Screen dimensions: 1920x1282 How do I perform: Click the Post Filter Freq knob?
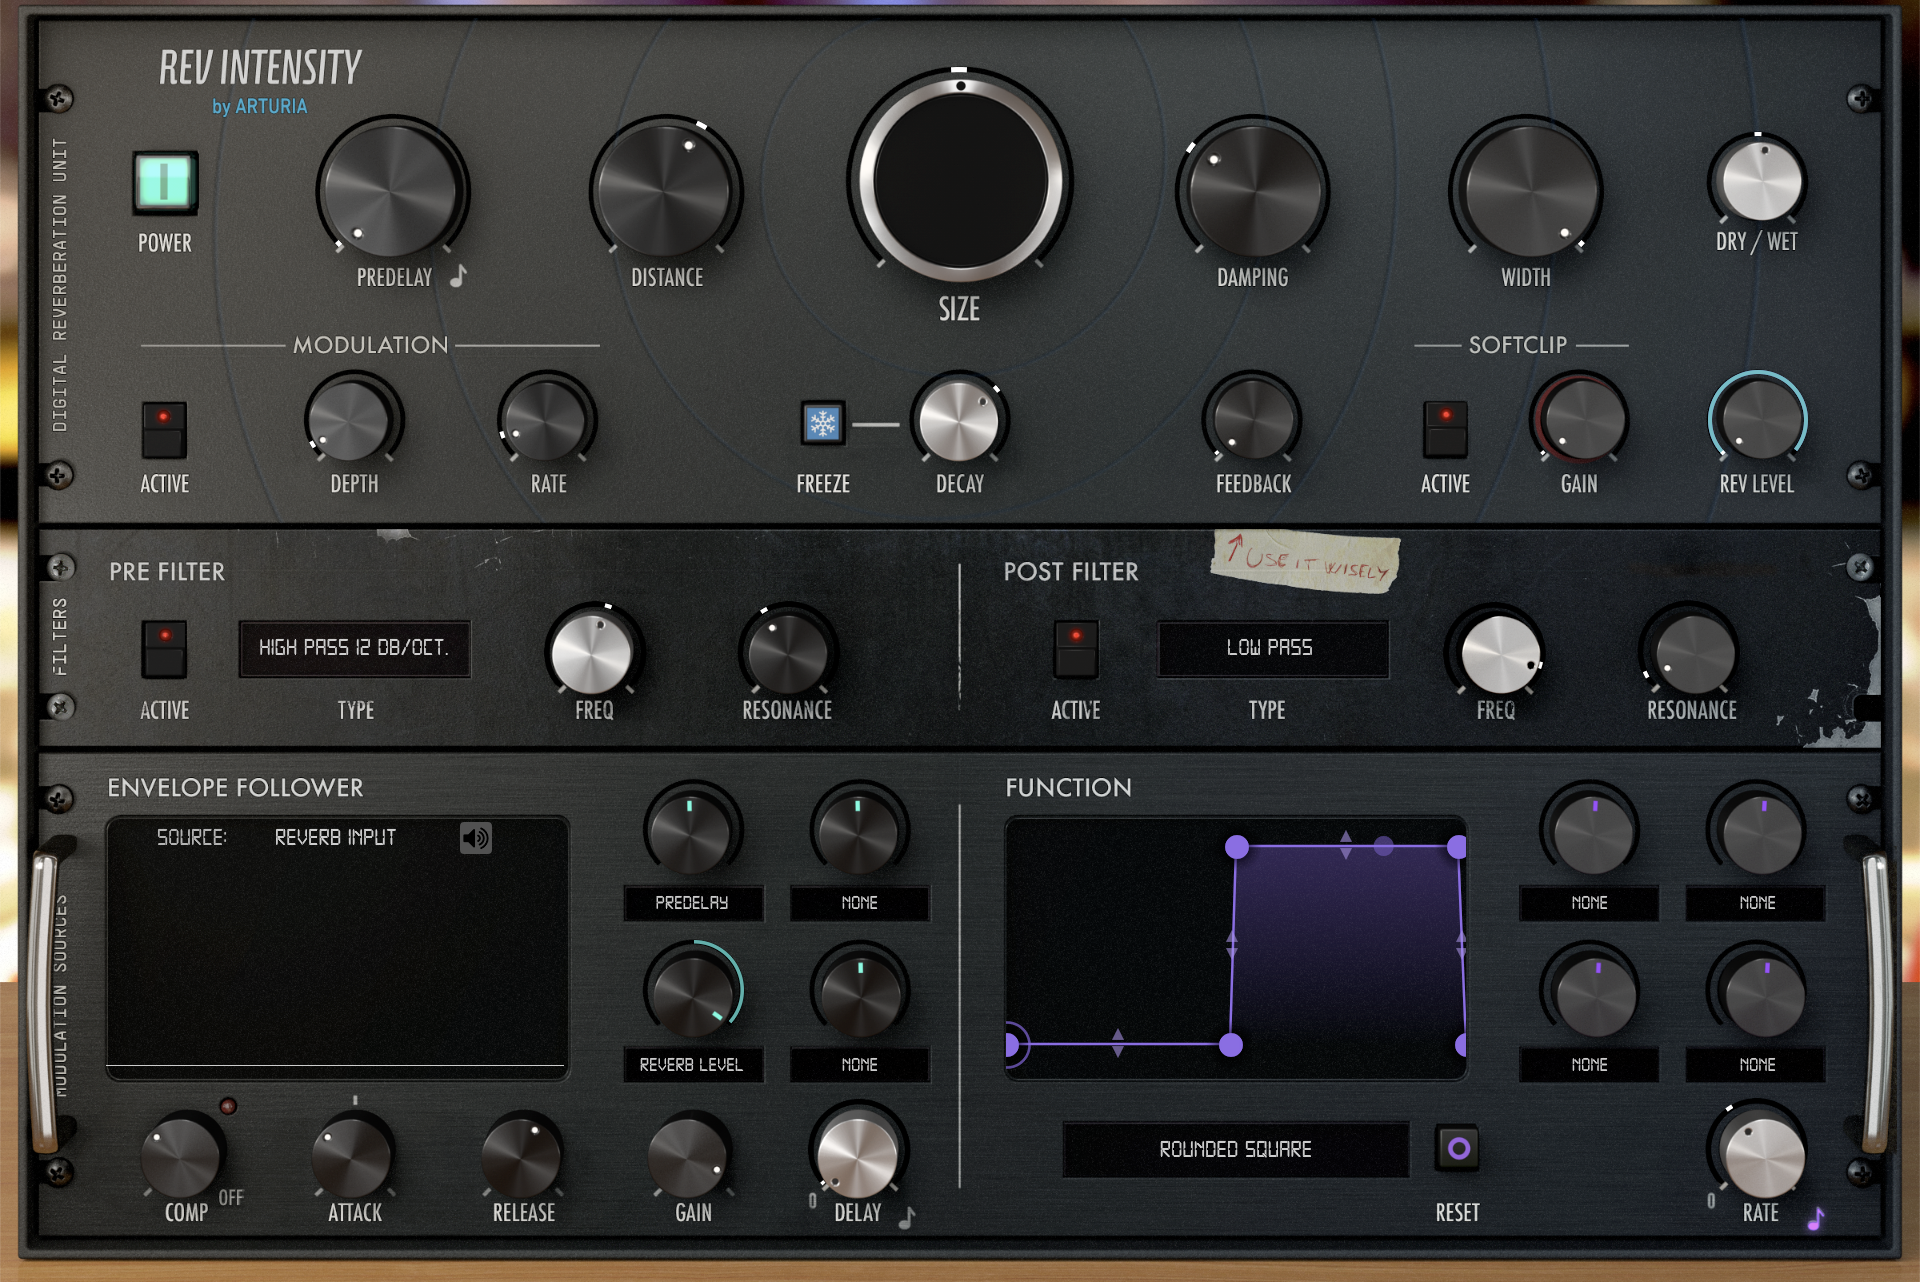[x=1499, y=653]
